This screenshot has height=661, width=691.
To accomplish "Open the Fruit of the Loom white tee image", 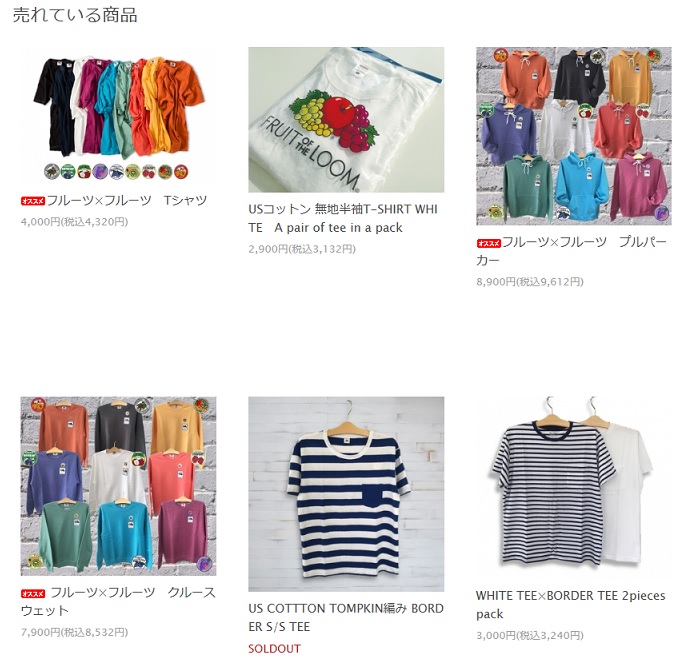I will click(x=346, y=120).
